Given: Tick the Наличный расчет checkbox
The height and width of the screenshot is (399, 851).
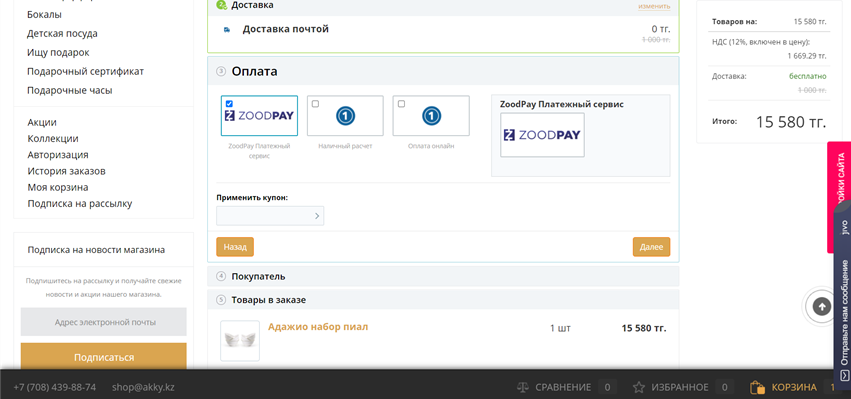Looking at the screenshot, I should point(315,104).
